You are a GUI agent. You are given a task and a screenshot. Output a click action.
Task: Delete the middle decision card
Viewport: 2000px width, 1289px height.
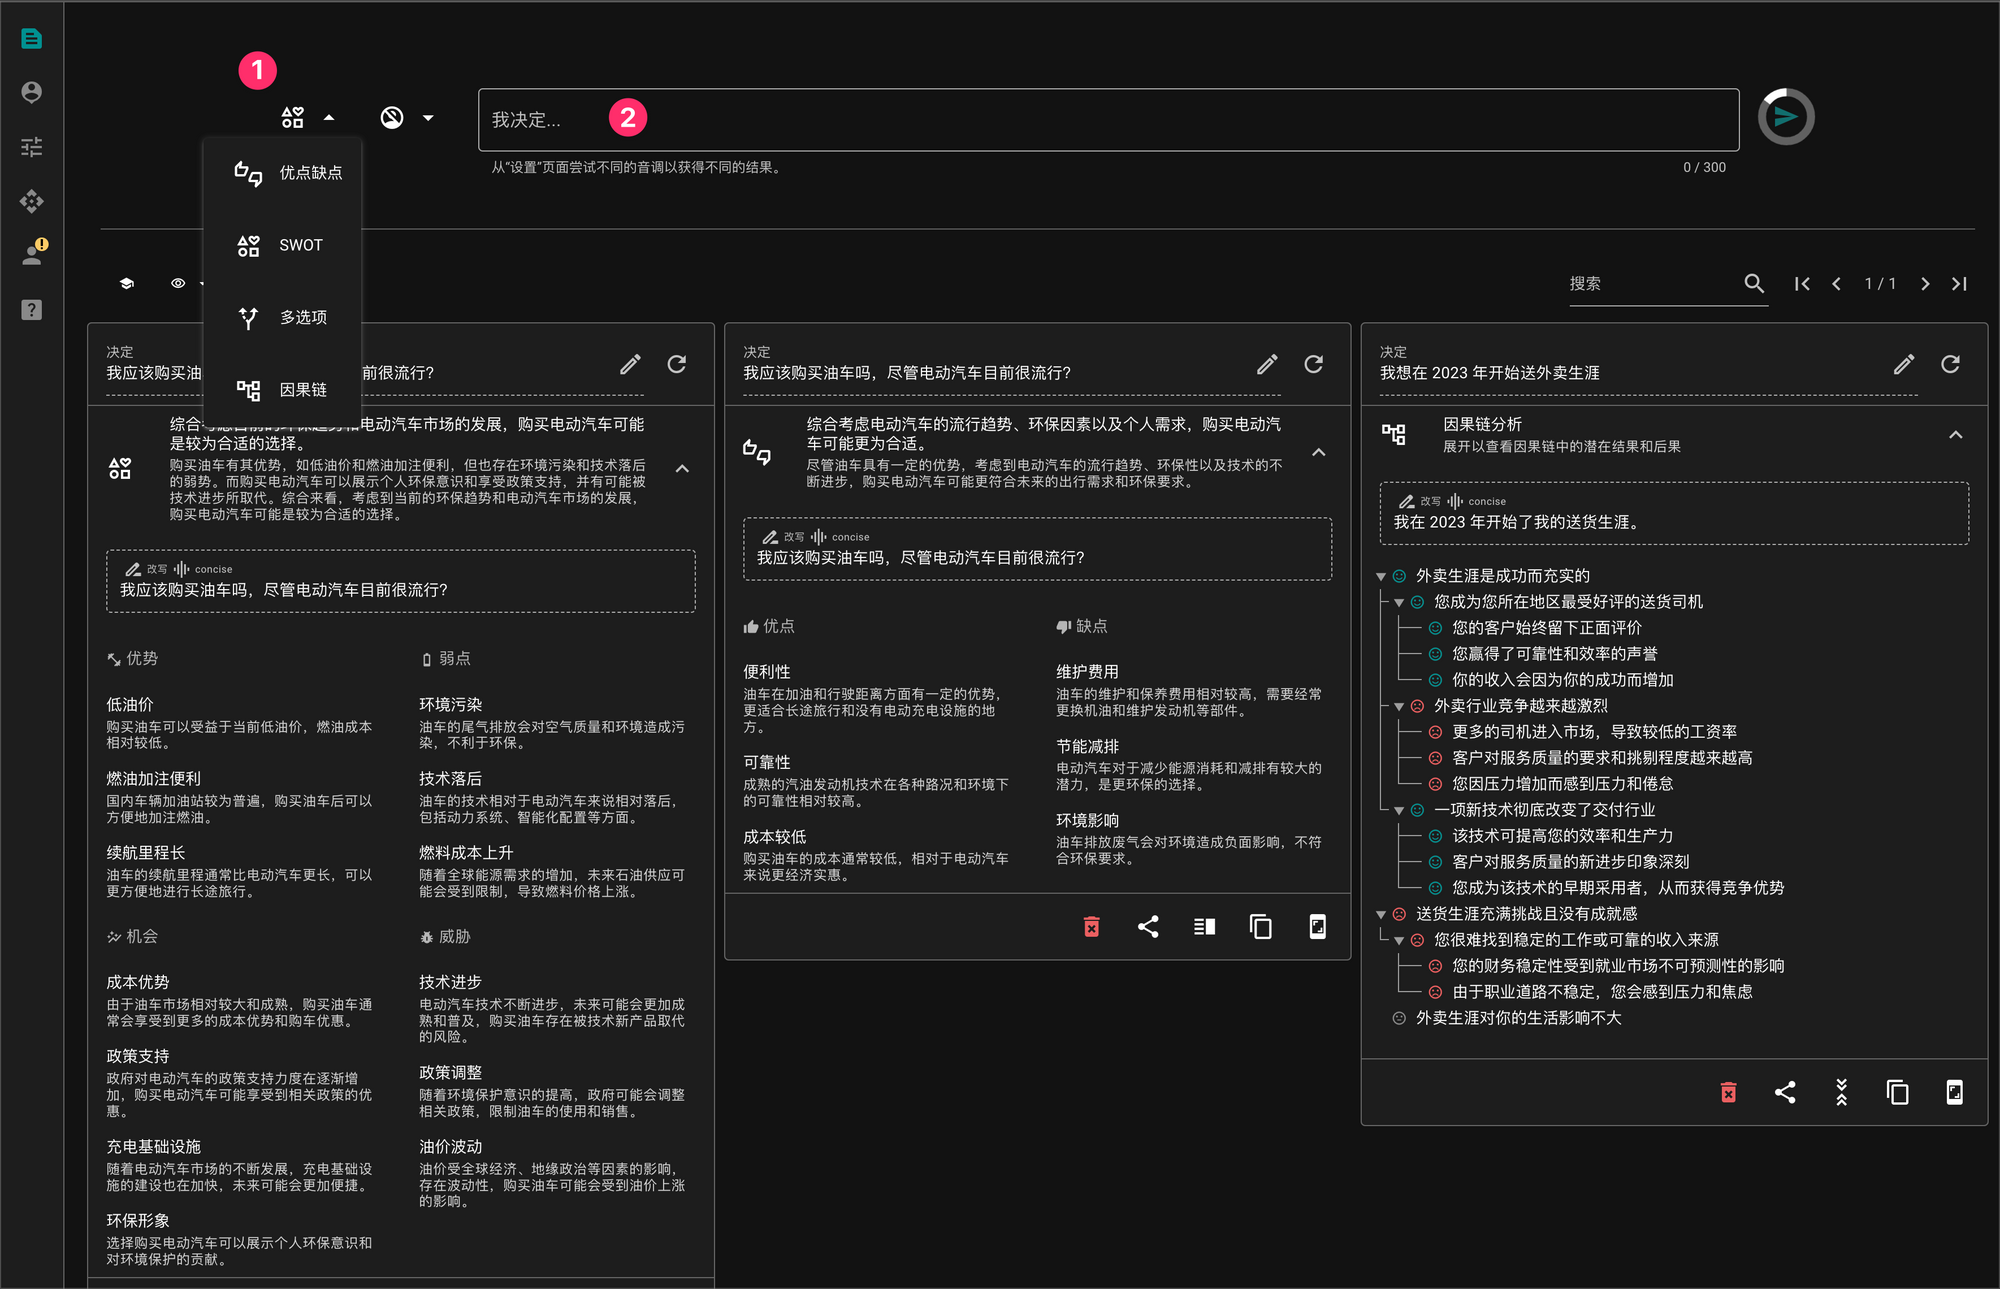tap(1091, 927)
